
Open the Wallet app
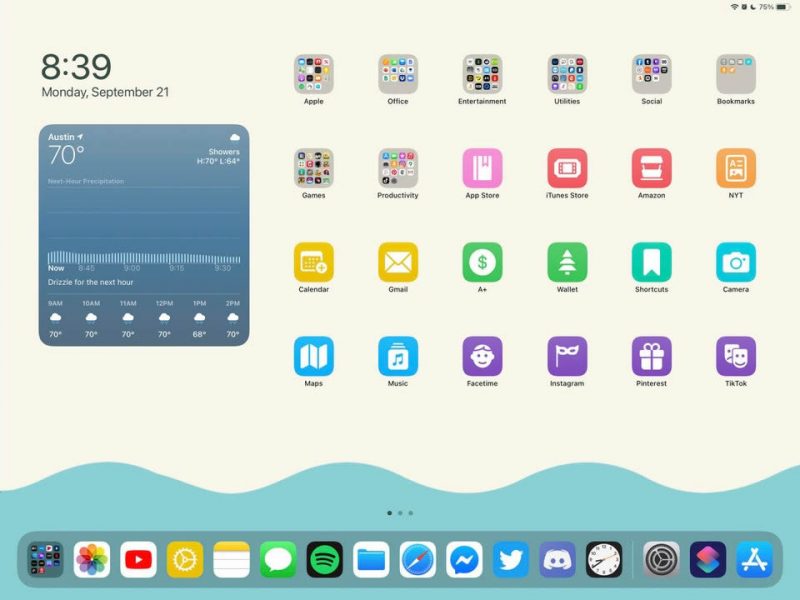pos(567,262)
